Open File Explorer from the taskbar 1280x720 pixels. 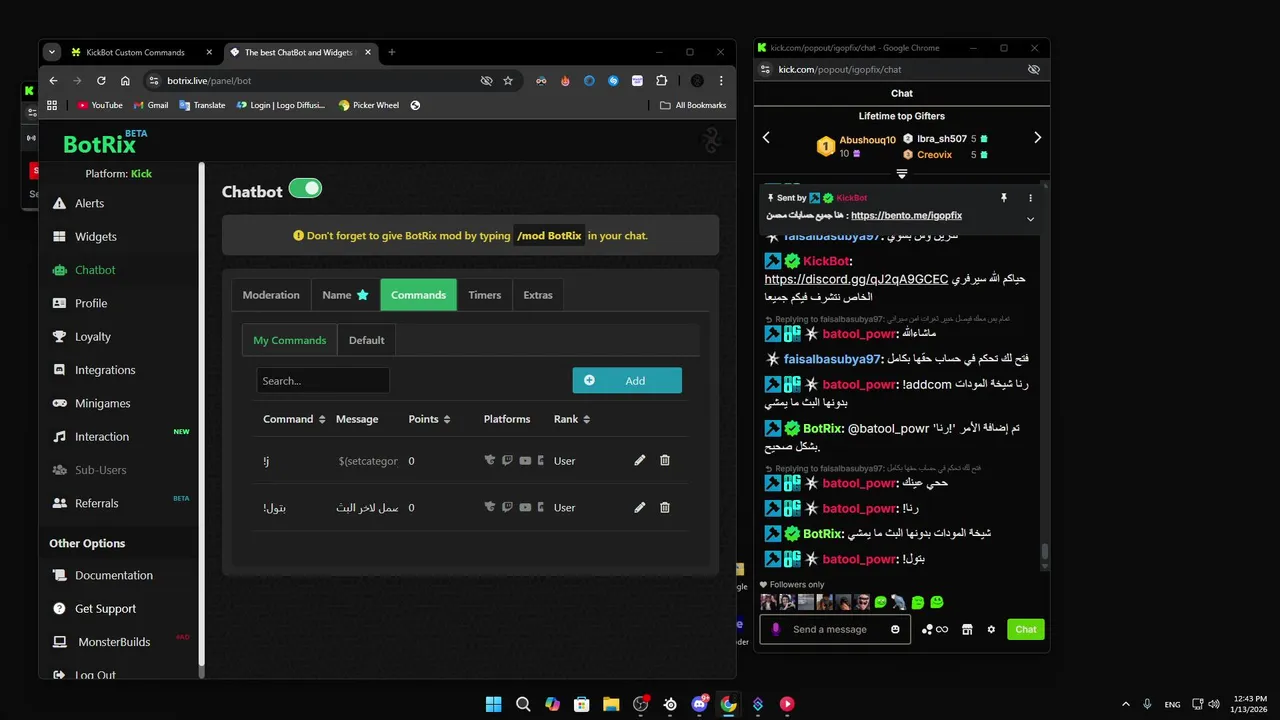pyautogui.click(x=611, y=704)
